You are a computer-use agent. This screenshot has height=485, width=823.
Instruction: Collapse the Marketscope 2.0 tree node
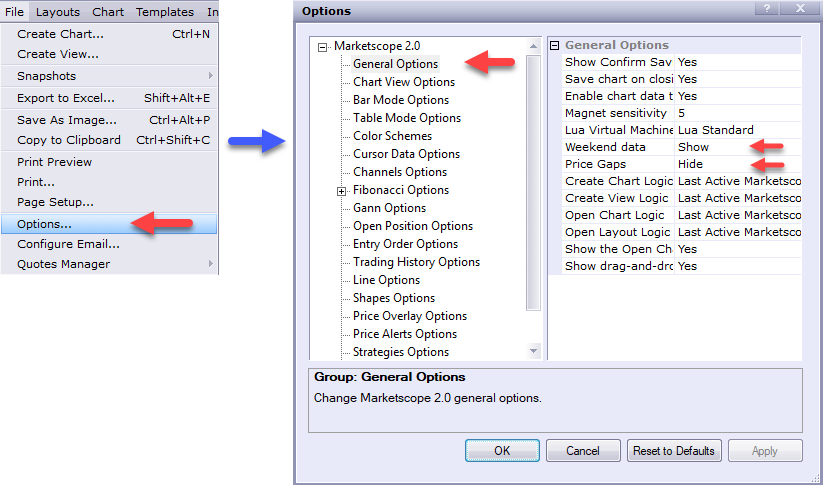coord(322,47)
